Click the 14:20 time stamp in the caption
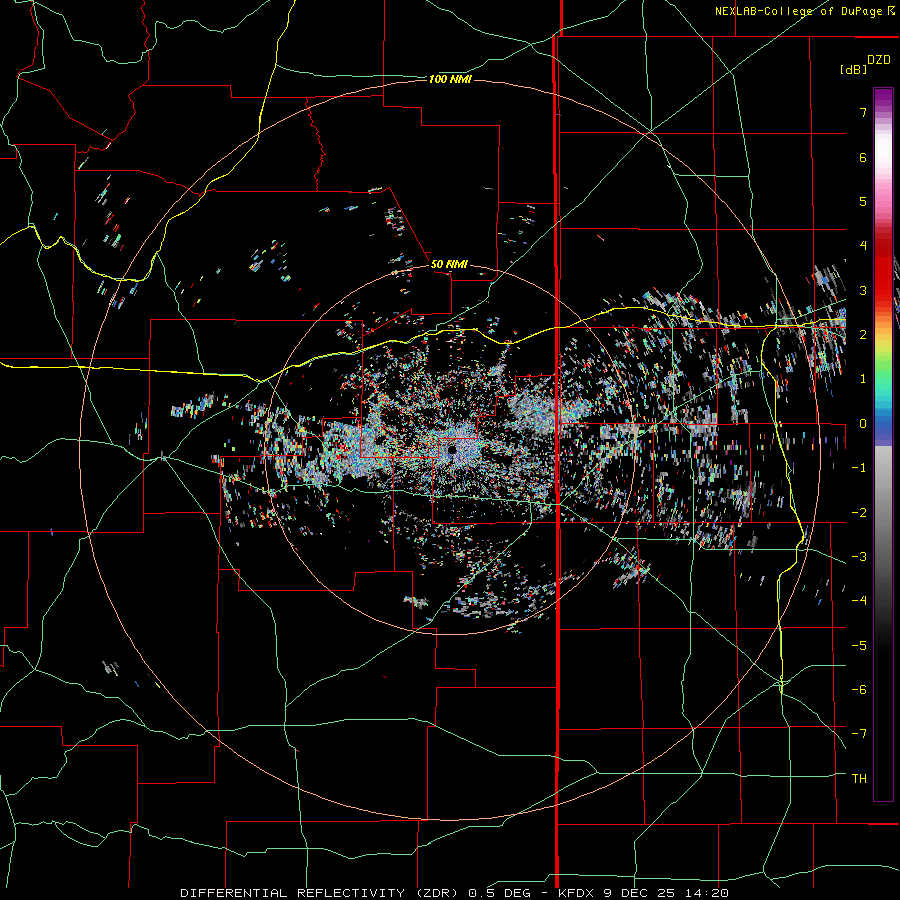 pos(706,893)
